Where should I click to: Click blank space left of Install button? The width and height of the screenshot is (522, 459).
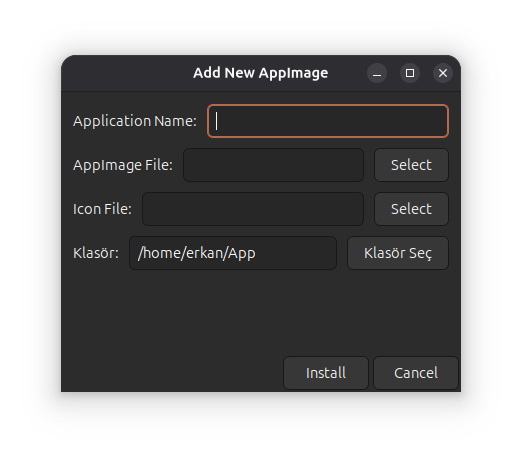[172, 373]
